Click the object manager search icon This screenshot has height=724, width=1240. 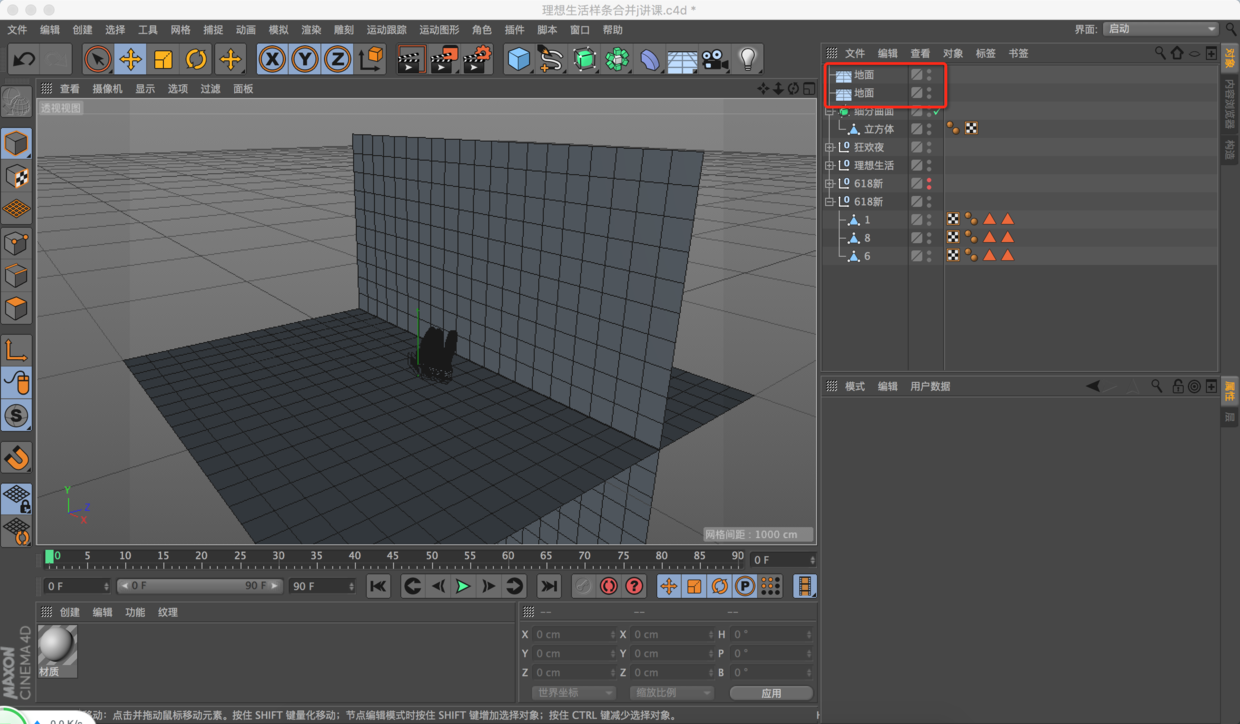tap(1160, 53)
